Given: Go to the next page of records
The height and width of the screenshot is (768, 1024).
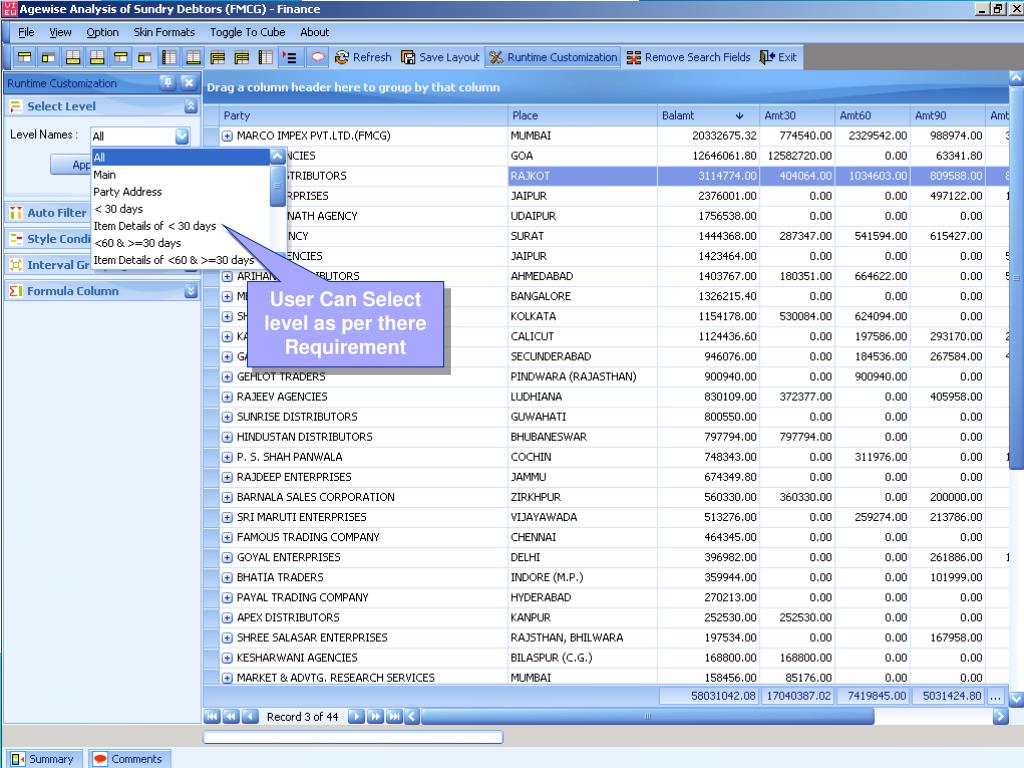Looking at the screenshot, I should pos(375,716).
